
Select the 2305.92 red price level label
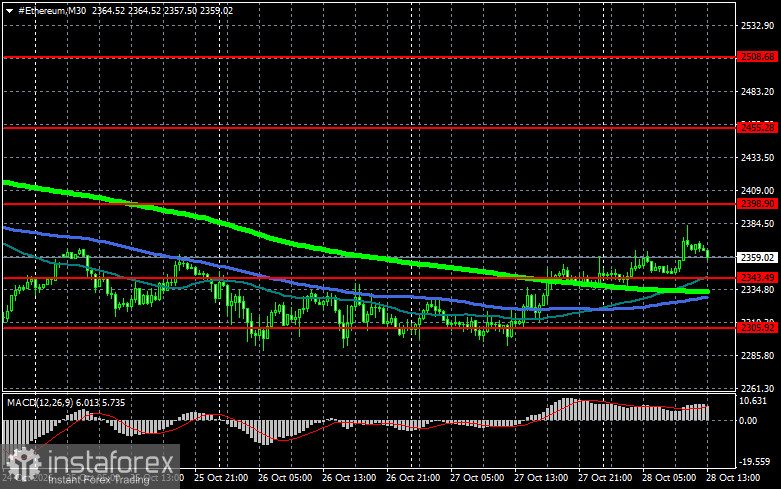[757, 327]
